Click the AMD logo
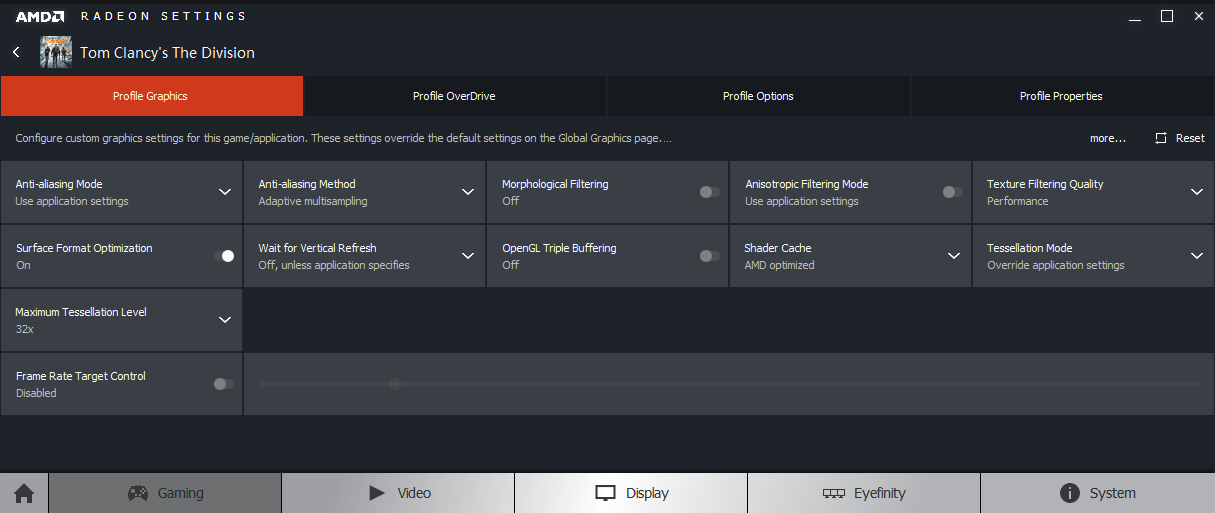Viewport: 1215px width, 513px height. (x=40, y=16)
